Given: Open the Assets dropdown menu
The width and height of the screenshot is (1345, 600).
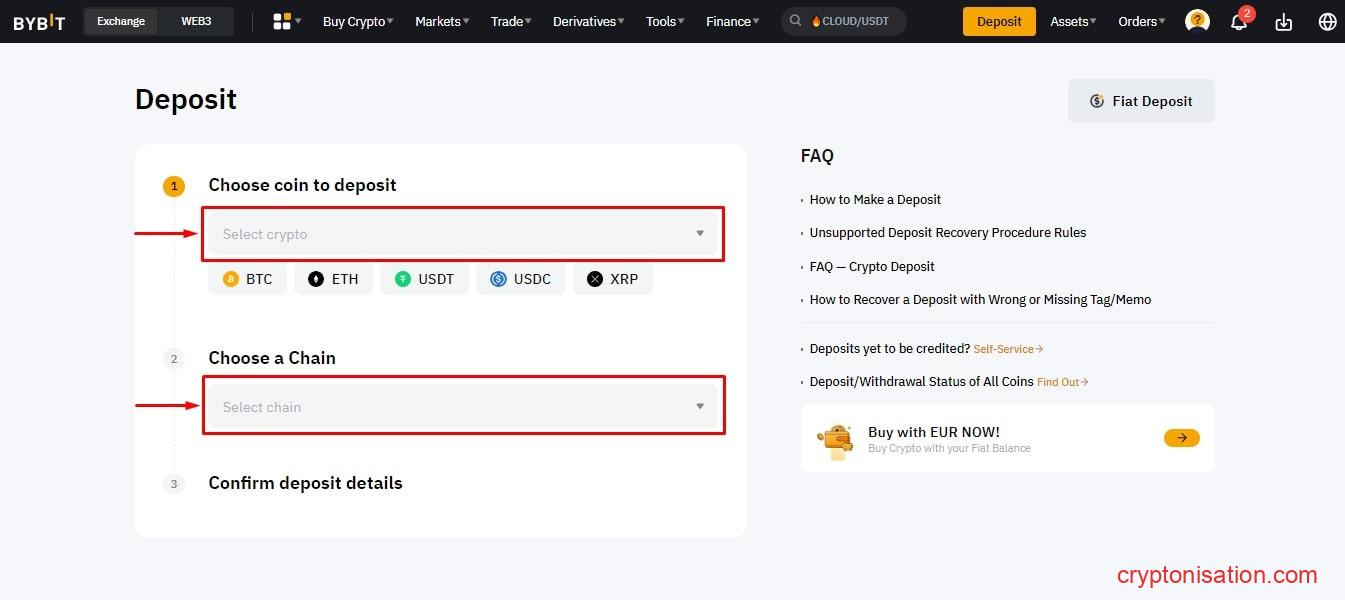Looking at the screenshot, I should [1072, 21].
